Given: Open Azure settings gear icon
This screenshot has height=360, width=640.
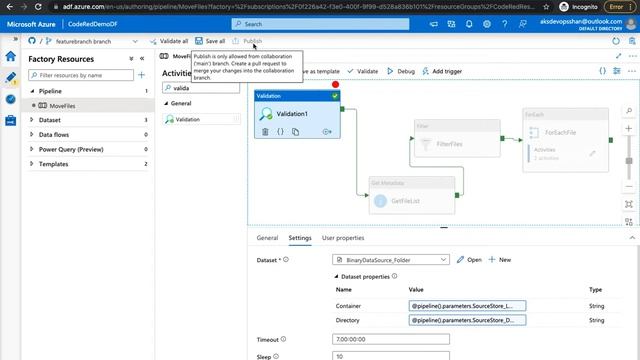Looking at the screenshot, I should pyautogui.click(x=487, y=24).
